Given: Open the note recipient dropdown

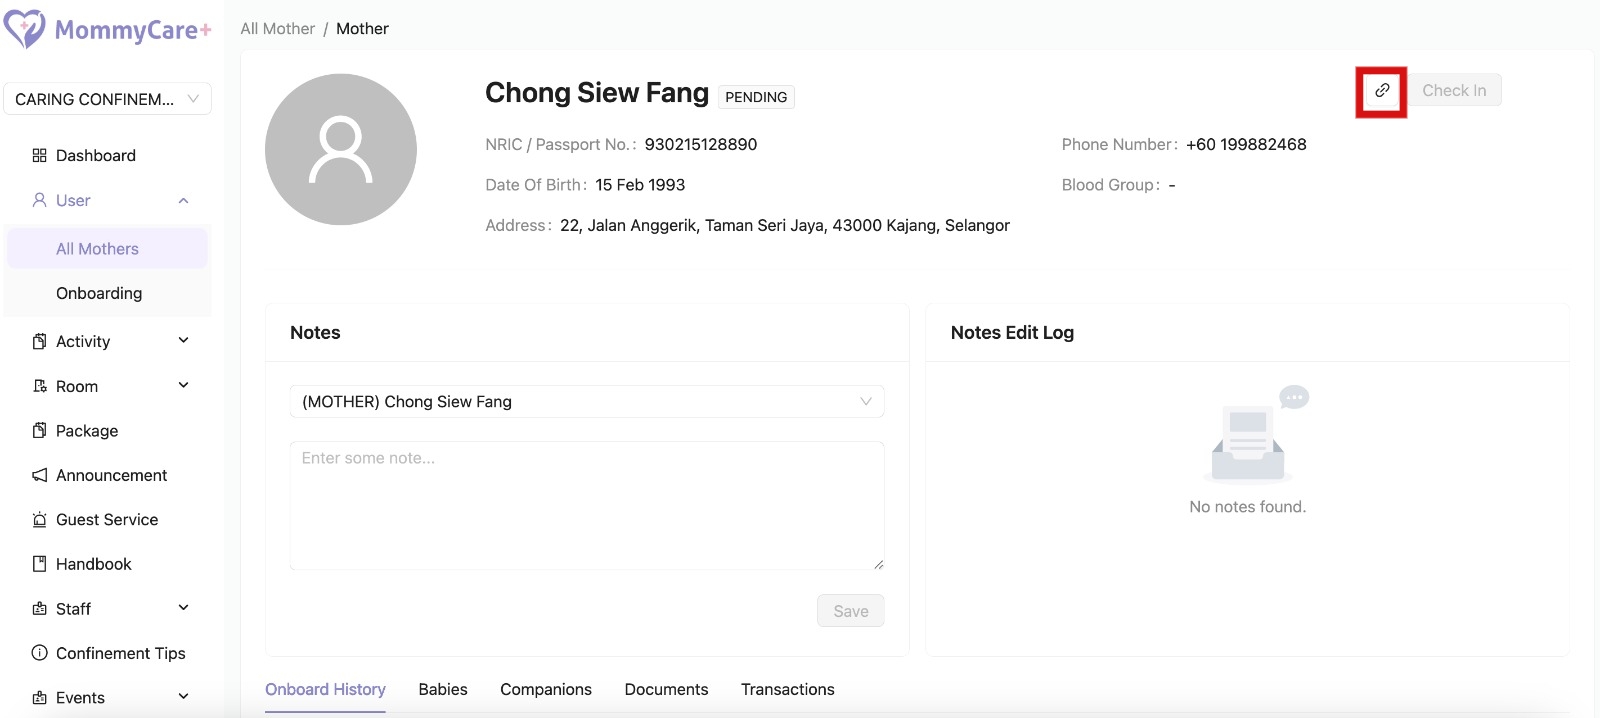Looking at the screenshot, I should 586,402.
